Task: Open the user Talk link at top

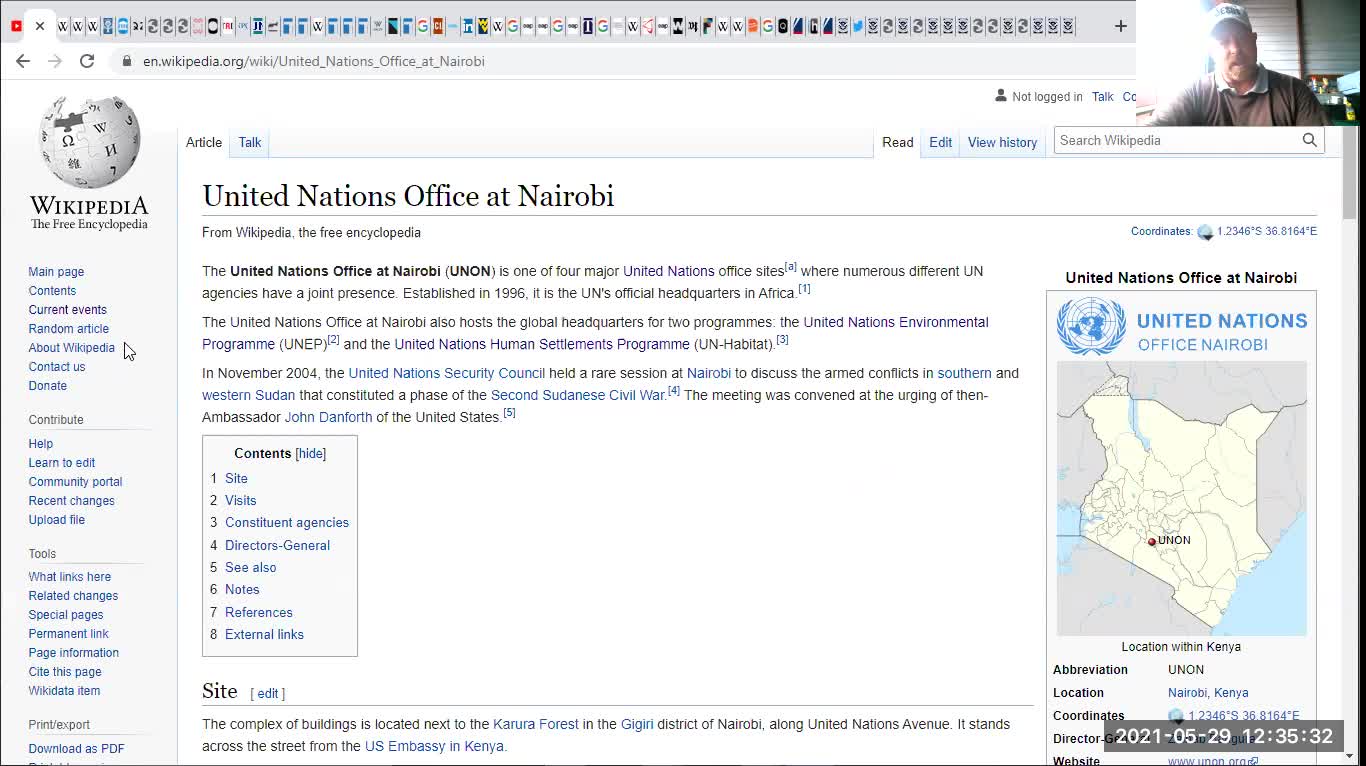Action: click(x=1102, y=97)
